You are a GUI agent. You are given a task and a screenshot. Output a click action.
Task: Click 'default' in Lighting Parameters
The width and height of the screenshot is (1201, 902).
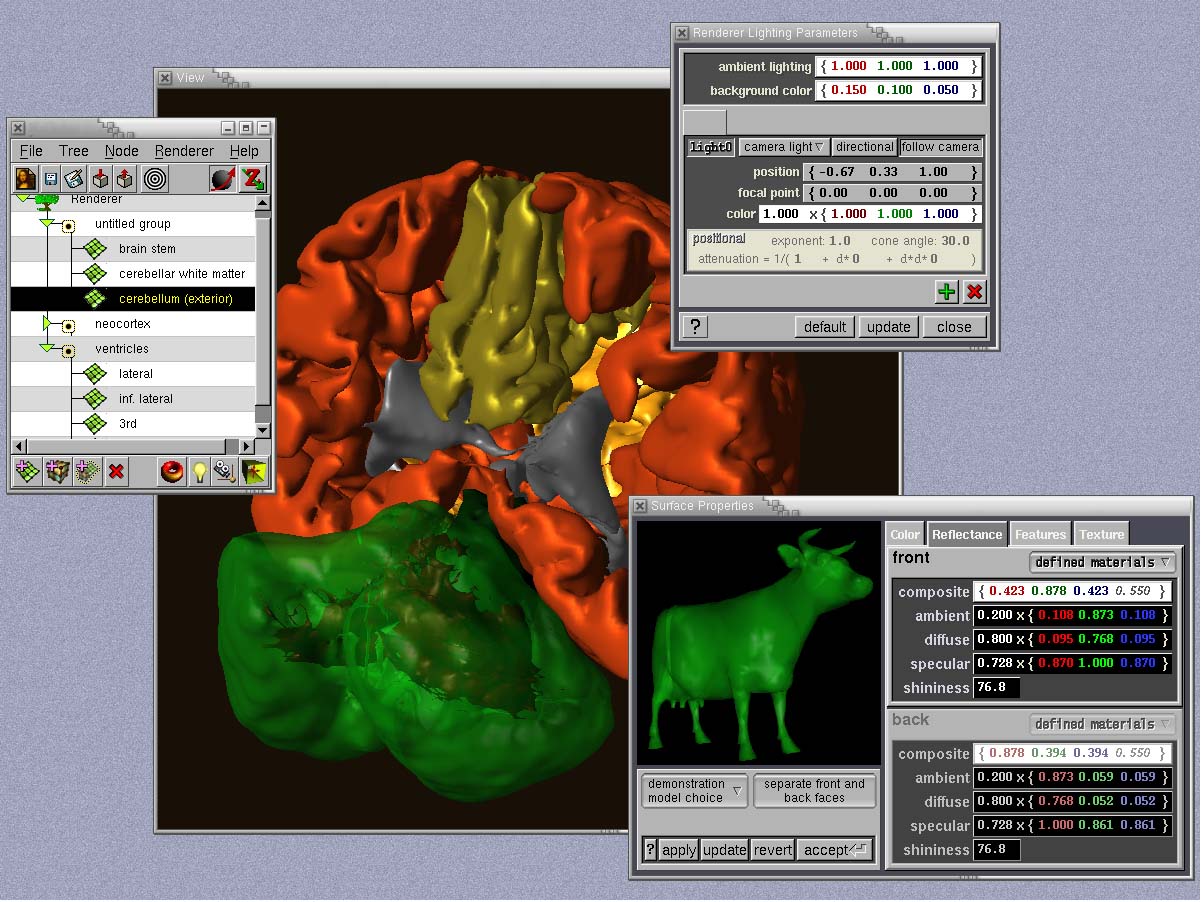(x=825, y=327)
